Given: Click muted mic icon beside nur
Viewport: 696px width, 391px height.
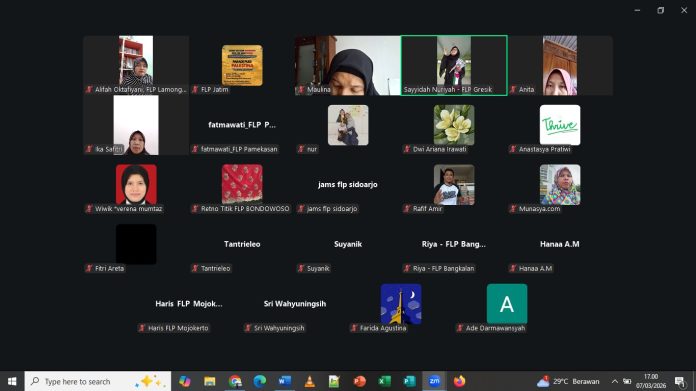Looking at the screenshot, I should 301,149.
